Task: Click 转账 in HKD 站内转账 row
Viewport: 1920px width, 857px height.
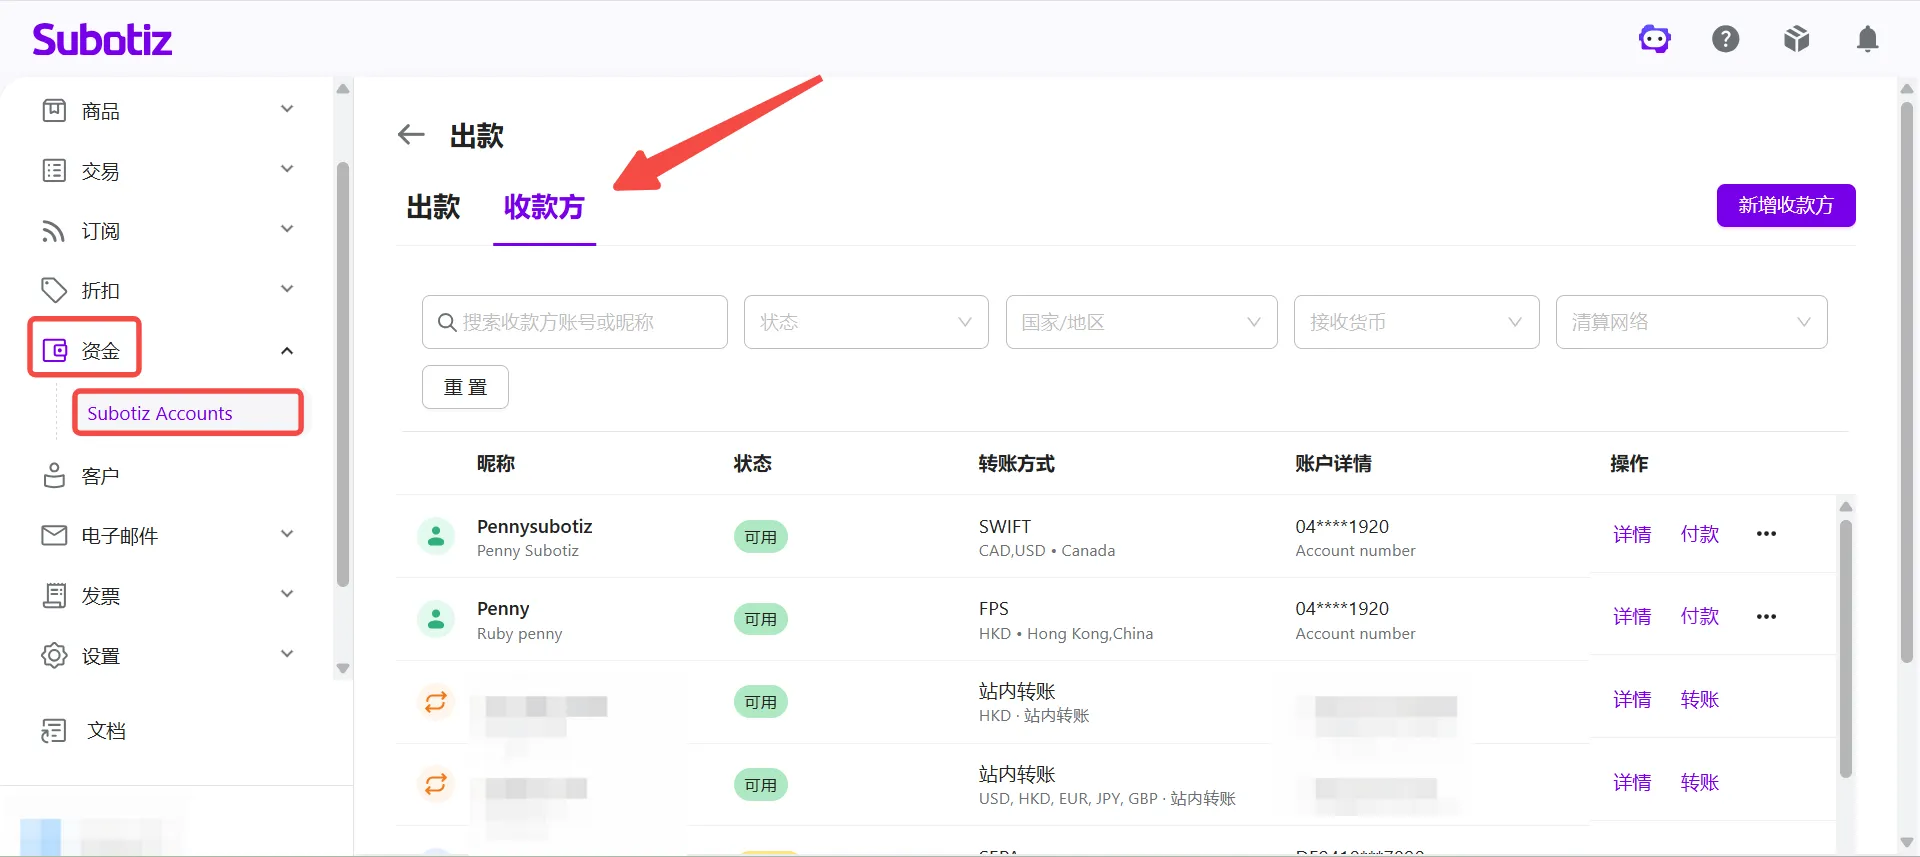Action: coord(1700,700)
